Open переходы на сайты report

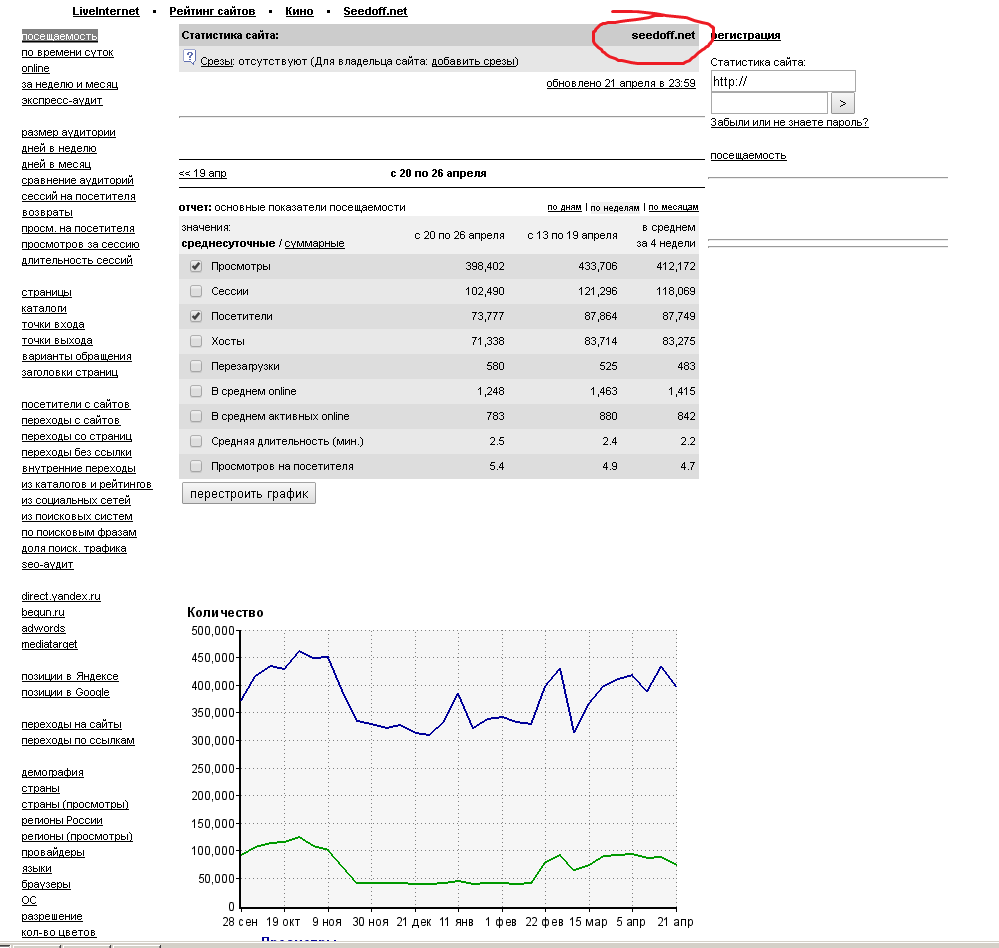(x=71, y=724)
